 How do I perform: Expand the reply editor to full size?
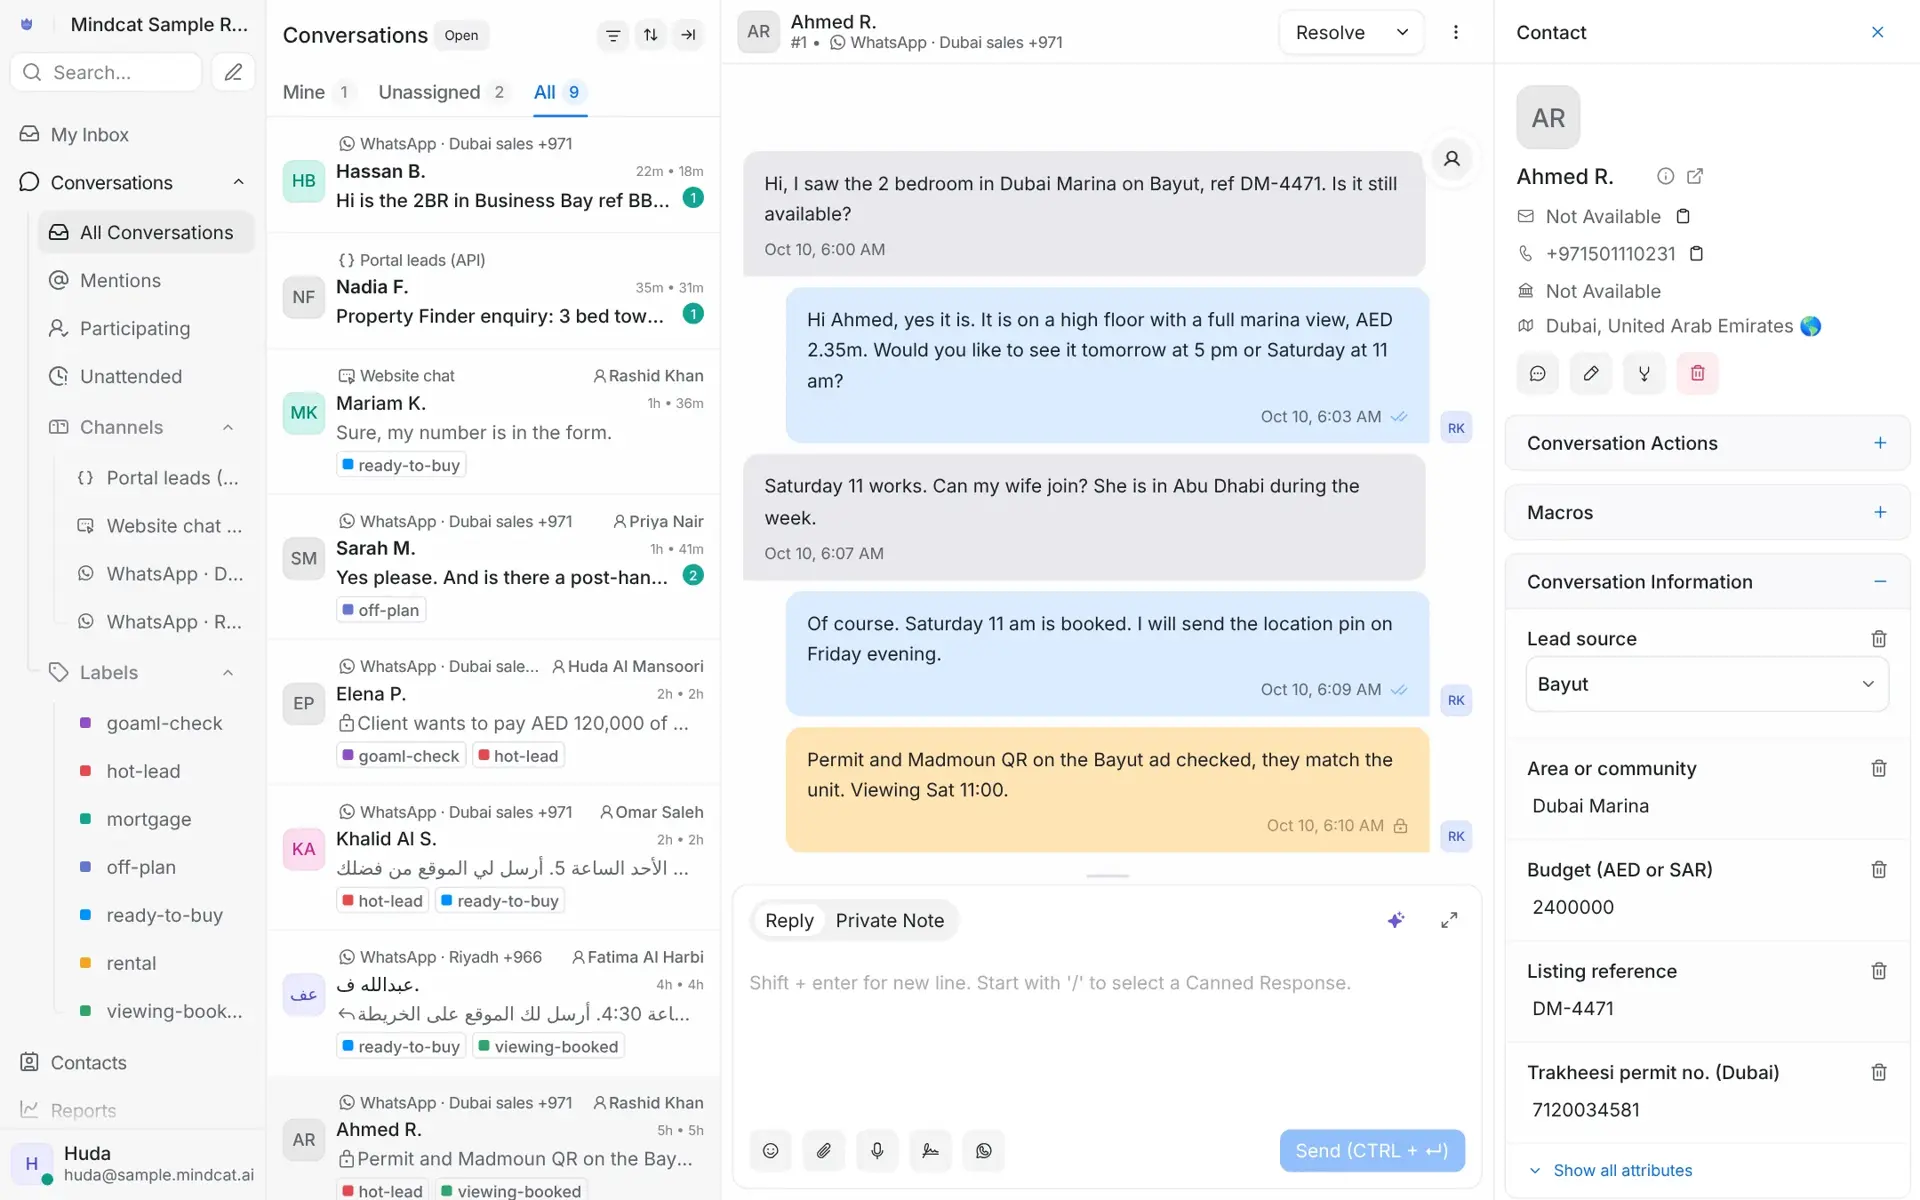pyautogui.click(x=1449, y=920)
